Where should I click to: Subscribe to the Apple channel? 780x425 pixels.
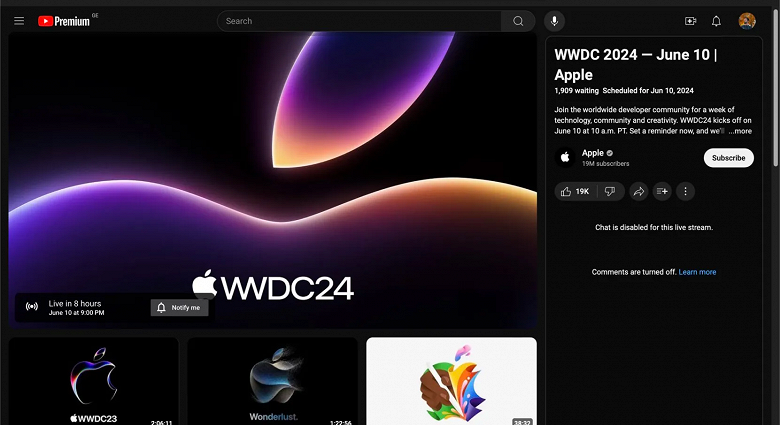coord(728,158)
